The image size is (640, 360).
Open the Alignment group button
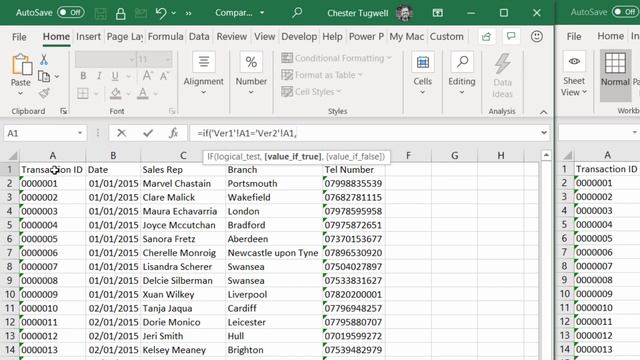pyautogui.click(x=203, y=73)
